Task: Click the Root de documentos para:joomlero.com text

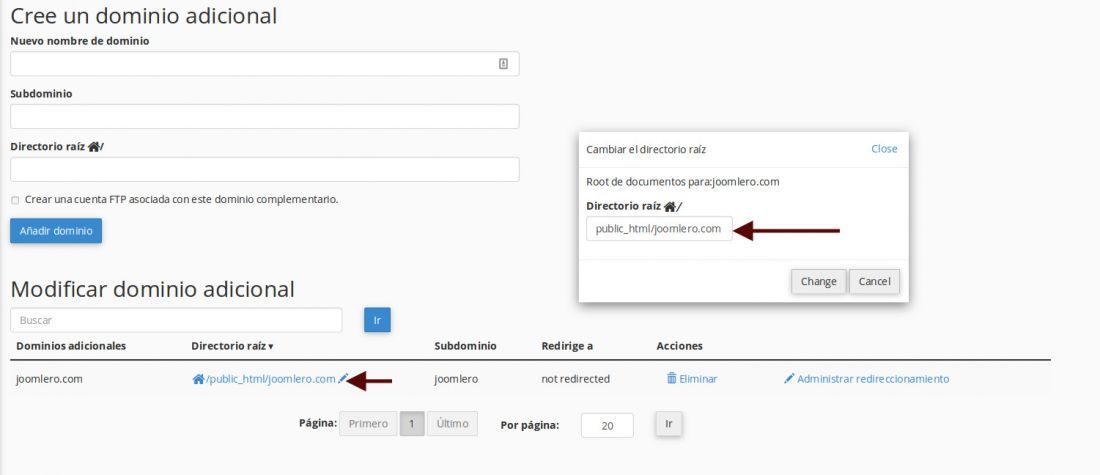Action: click(683, 182)
